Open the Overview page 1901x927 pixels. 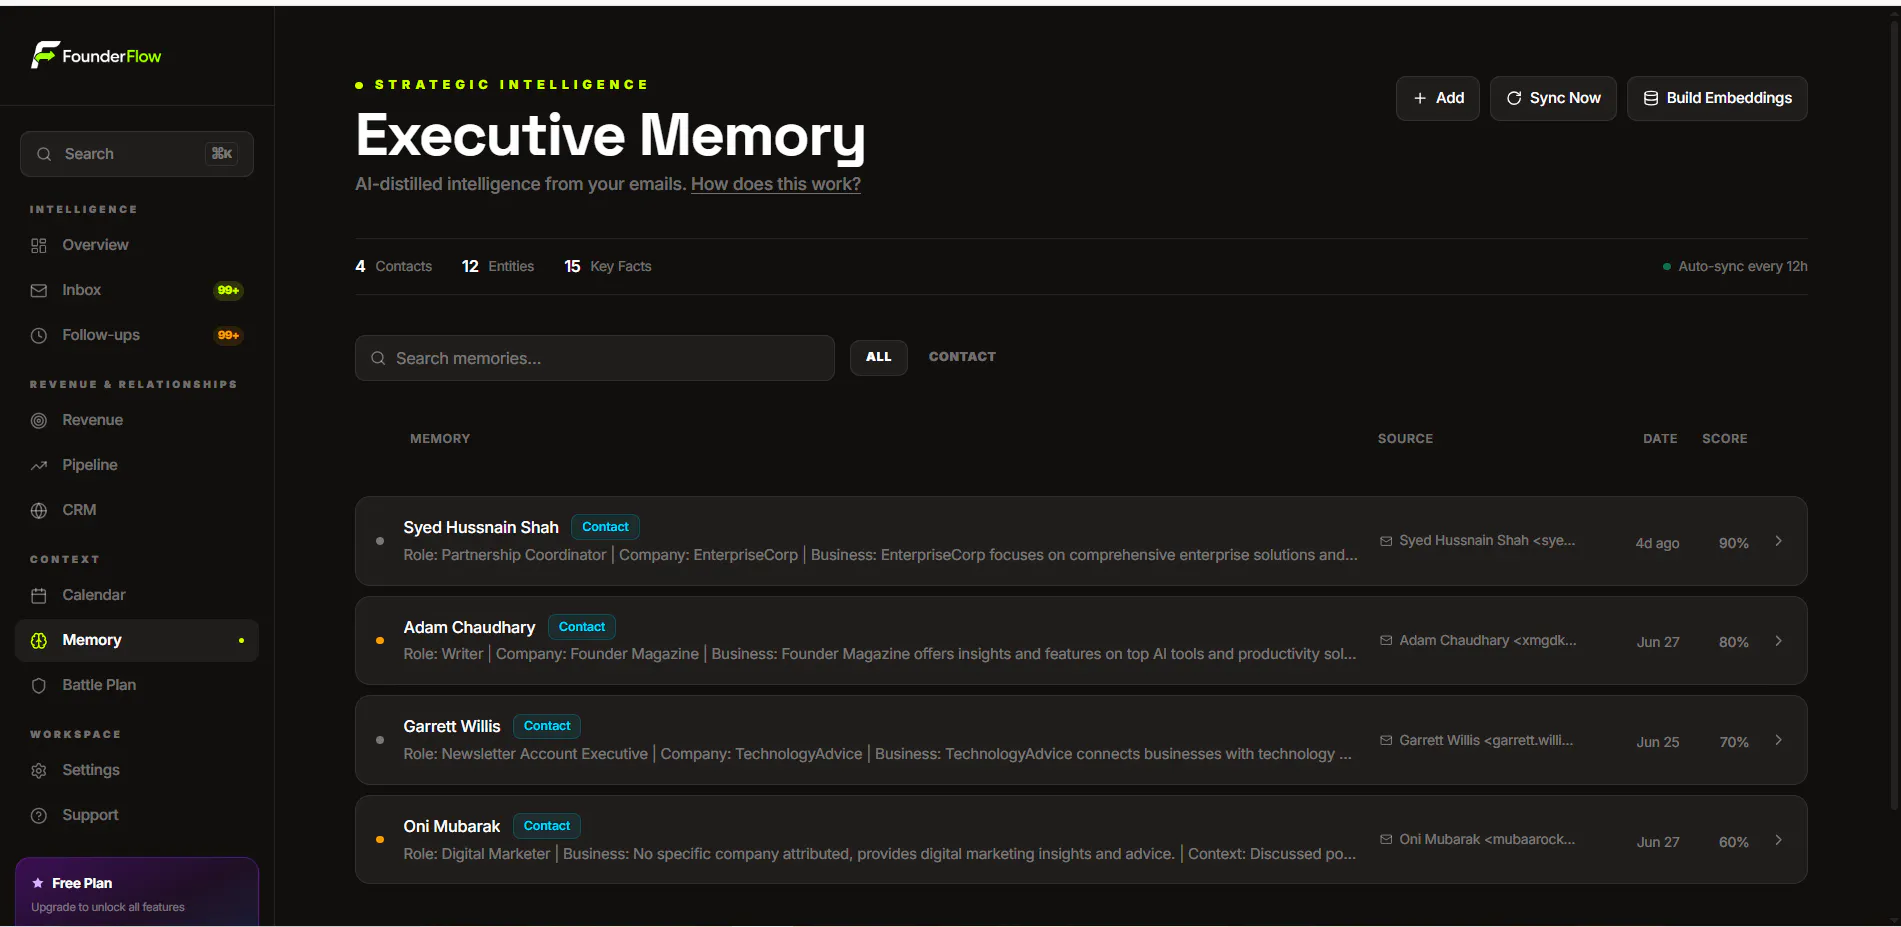tap(137, 245)
